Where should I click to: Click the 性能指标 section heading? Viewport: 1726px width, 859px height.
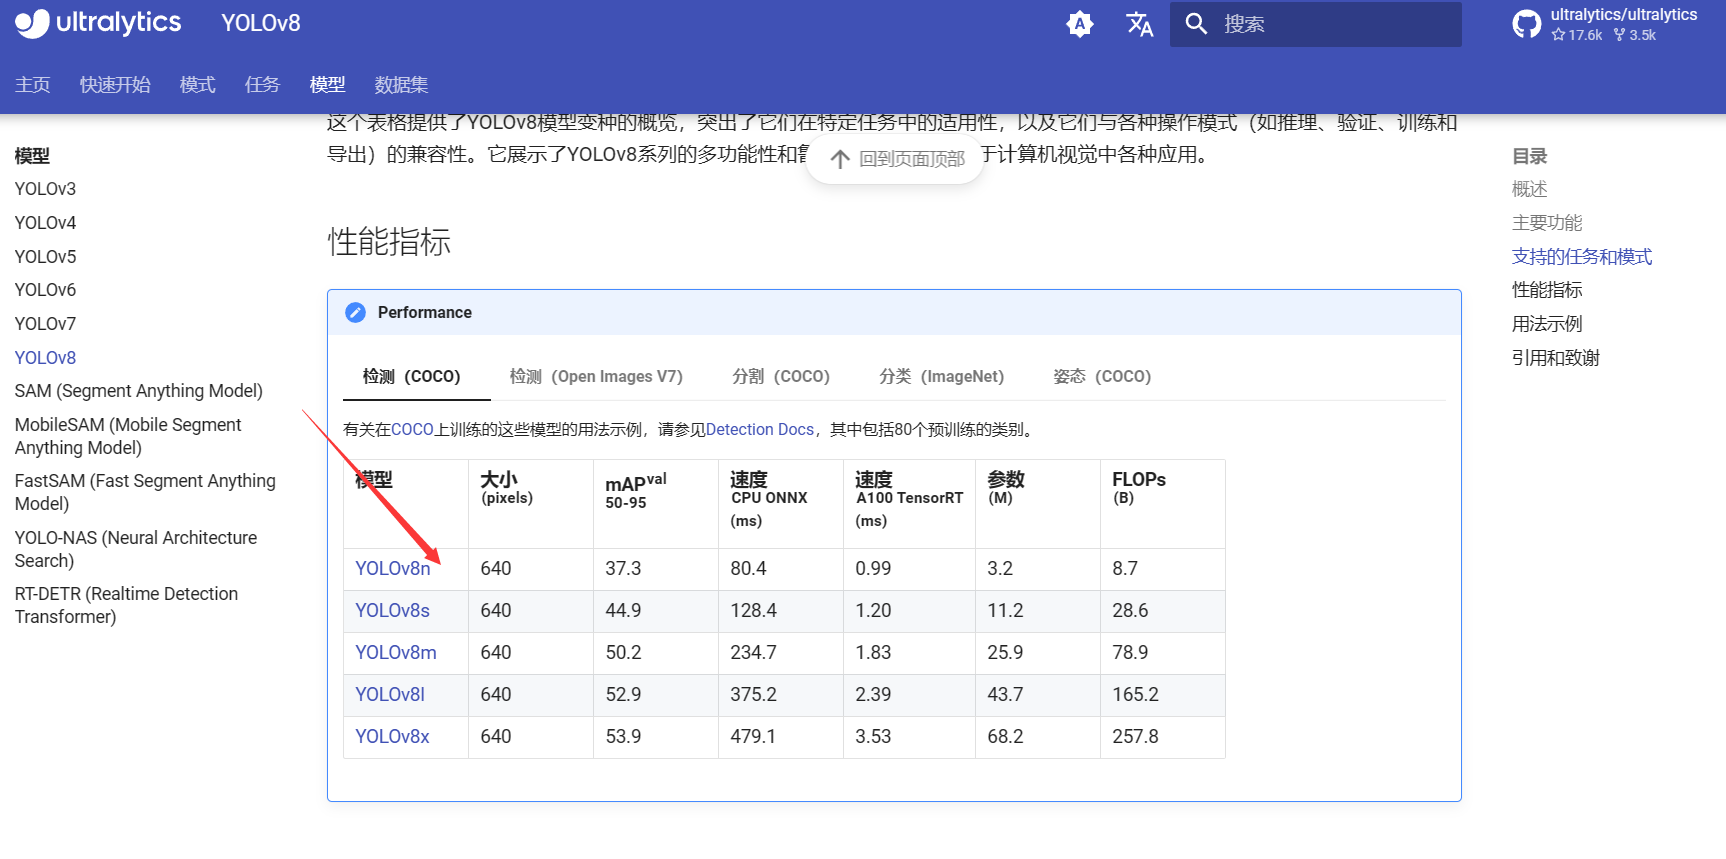click(x=389, y=242)
